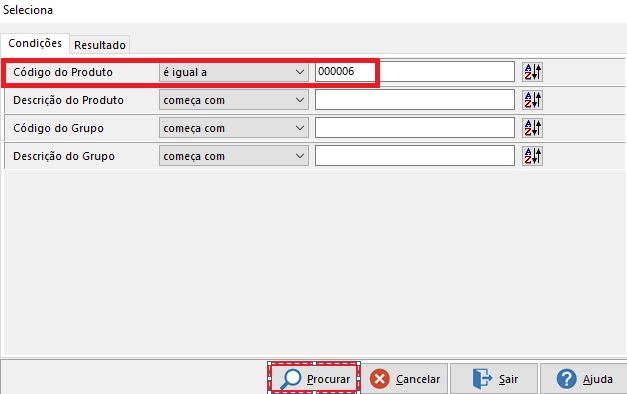Select the Código do Grupo label
The width and height of the screenshot is (627, 394).
tap(58, 128)
